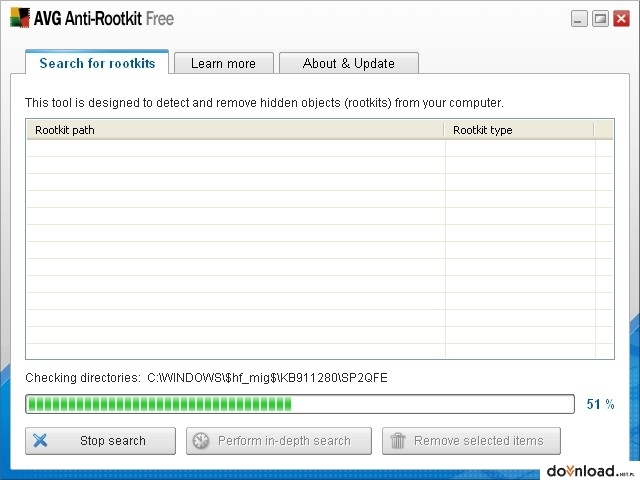Open the Learn more tab
The width and height of the screenshot is (640, 480).
click(x=224, y=63)
